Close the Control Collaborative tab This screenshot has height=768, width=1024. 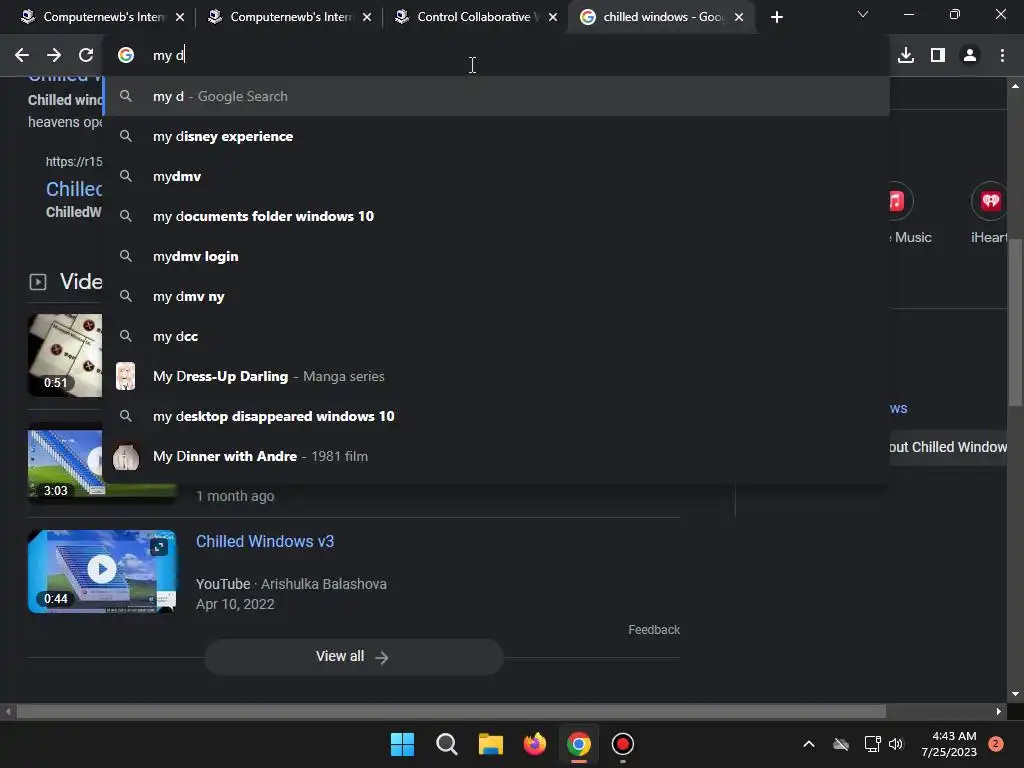553,18
